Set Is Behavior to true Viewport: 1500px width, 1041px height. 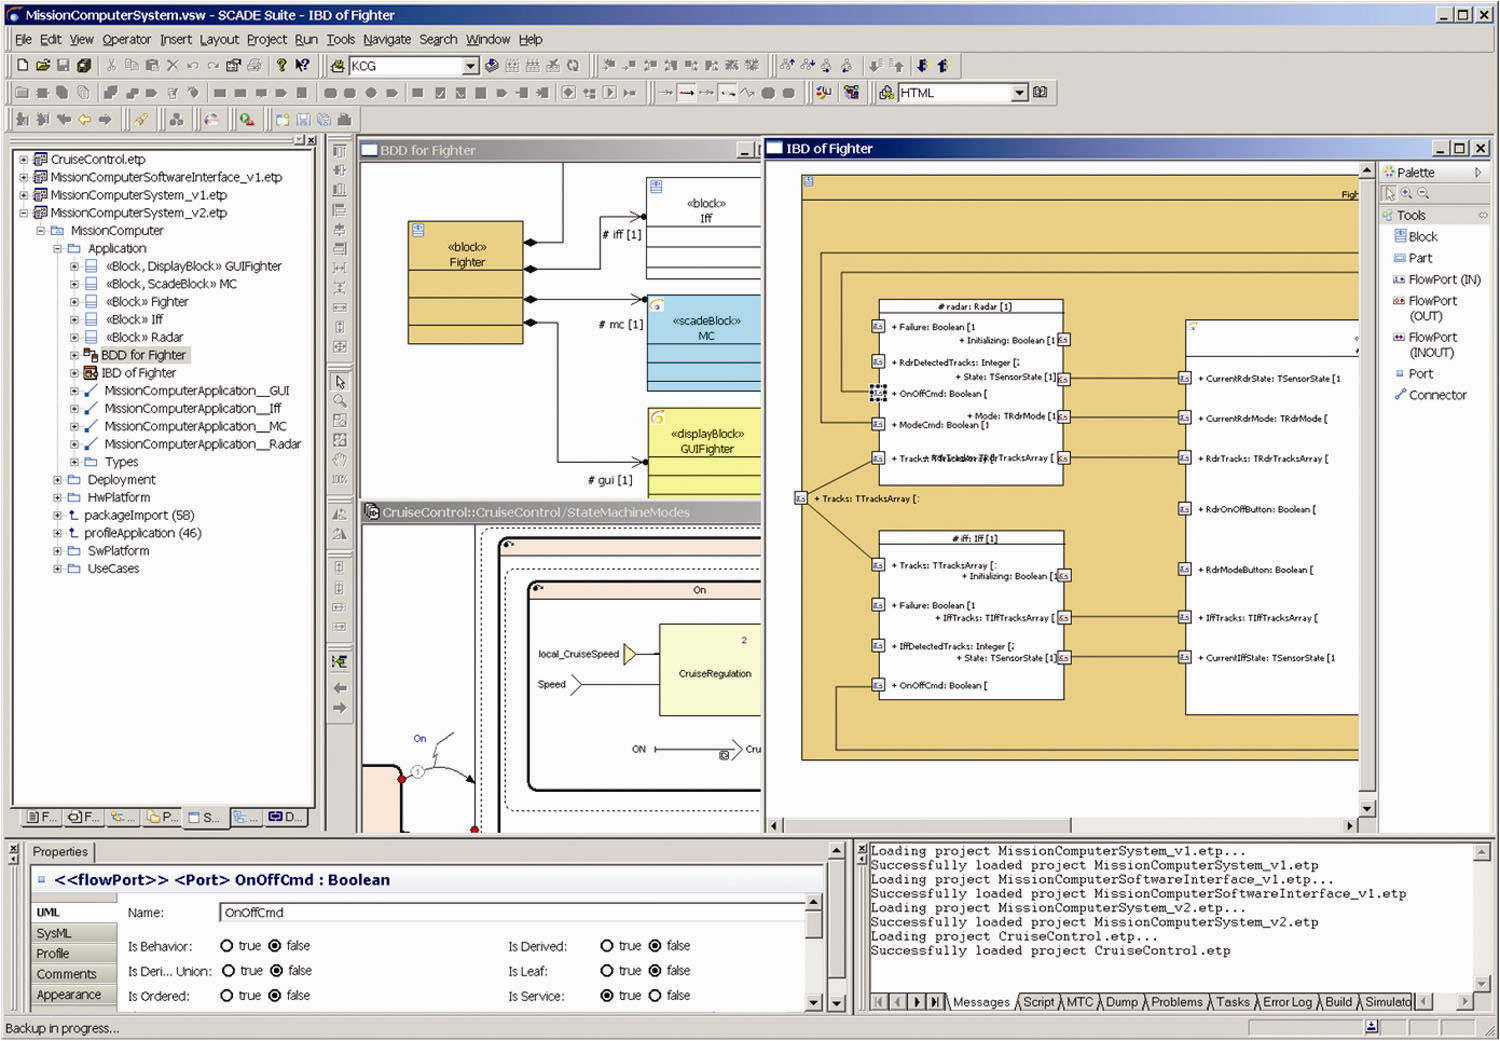click(227, 946)
